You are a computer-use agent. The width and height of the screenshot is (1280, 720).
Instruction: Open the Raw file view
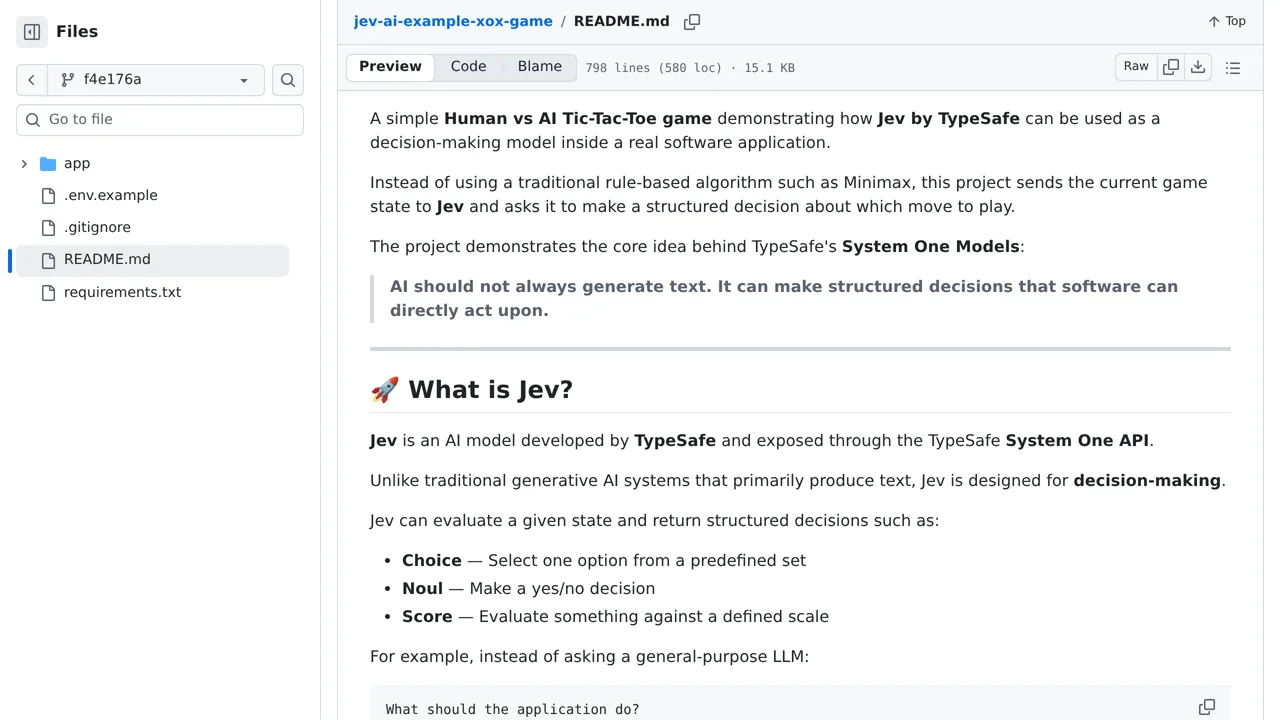(1136, 67)
